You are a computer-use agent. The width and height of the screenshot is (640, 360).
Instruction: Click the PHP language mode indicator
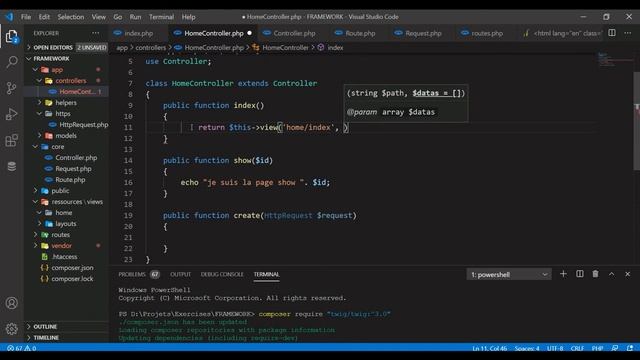[x=597, y=348]
